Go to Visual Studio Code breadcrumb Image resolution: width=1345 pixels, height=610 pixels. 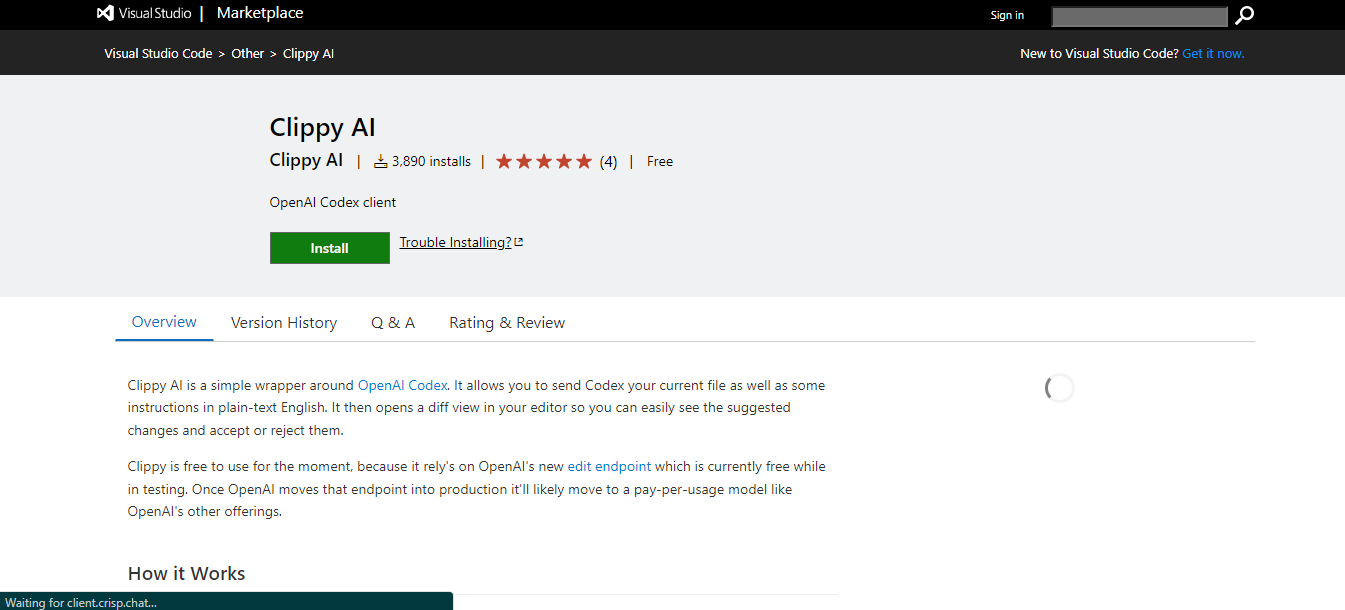coord(158,54)
